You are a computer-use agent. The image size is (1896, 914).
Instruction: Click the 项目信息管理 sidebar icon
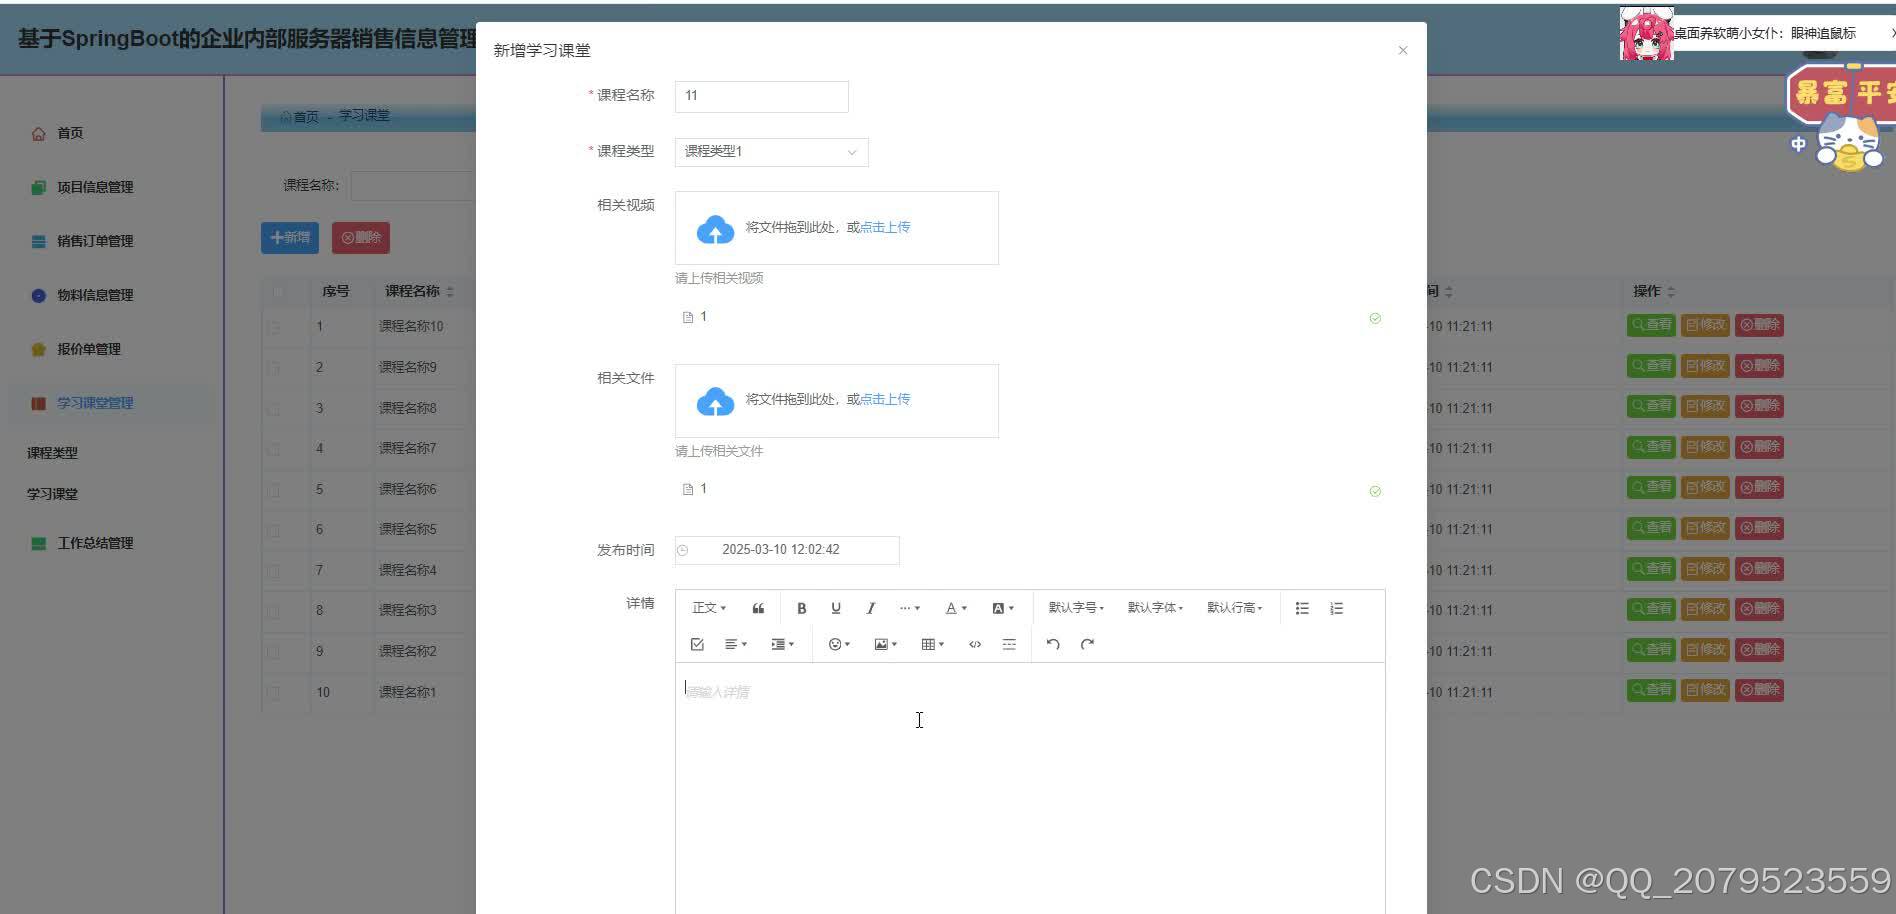click(38, 187)
